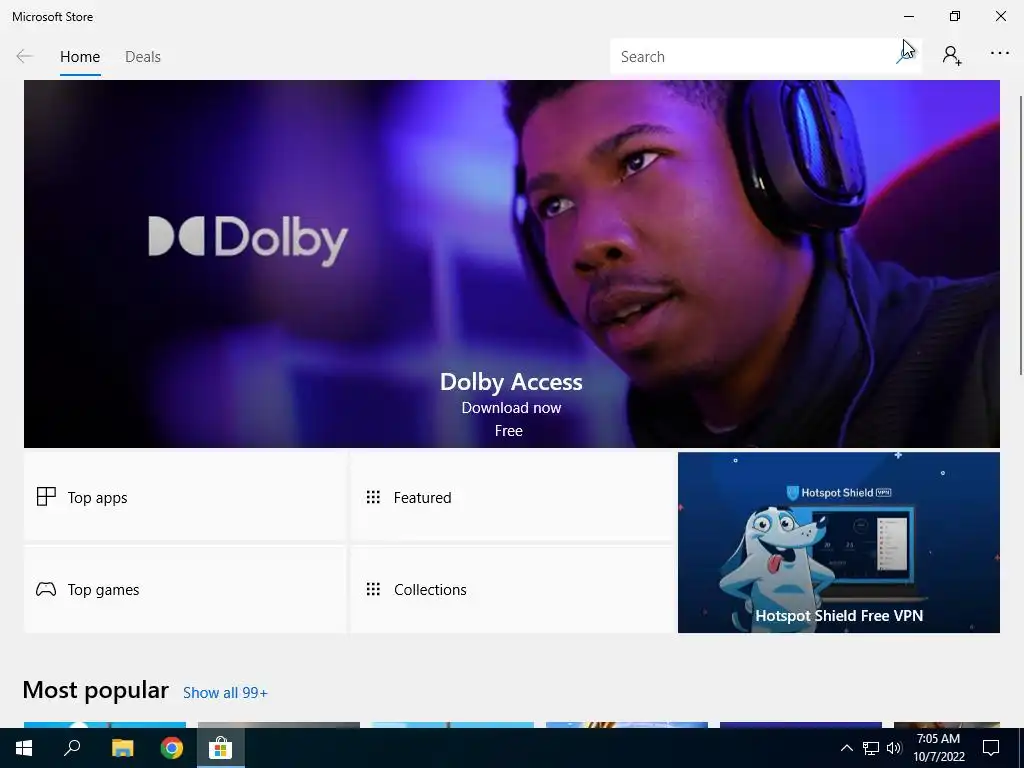Screen dimensions: 1024x768
Task: Click the Microsoft Store title text
Action: (x=52, y=17)
